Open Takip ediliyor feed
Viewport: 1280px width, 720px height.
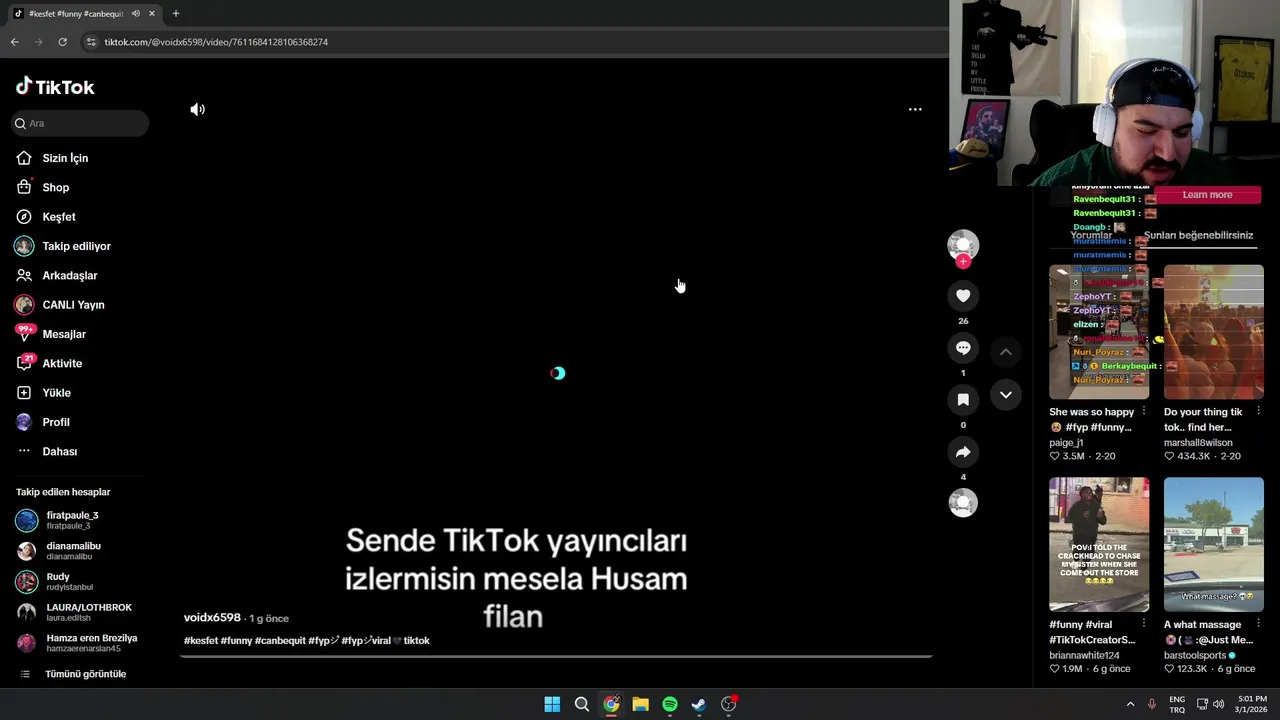[76, 246]
